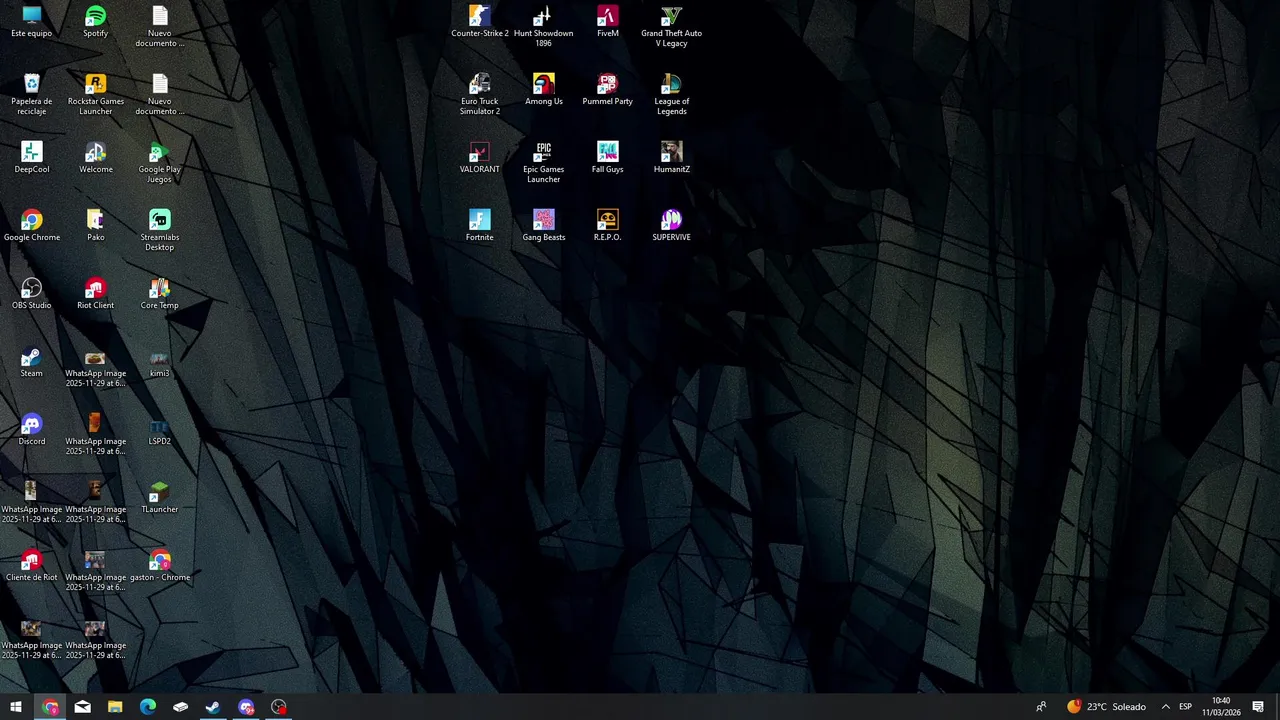
Task: Select the R.E.P.O. desktop icon
Action: [608, 226]
